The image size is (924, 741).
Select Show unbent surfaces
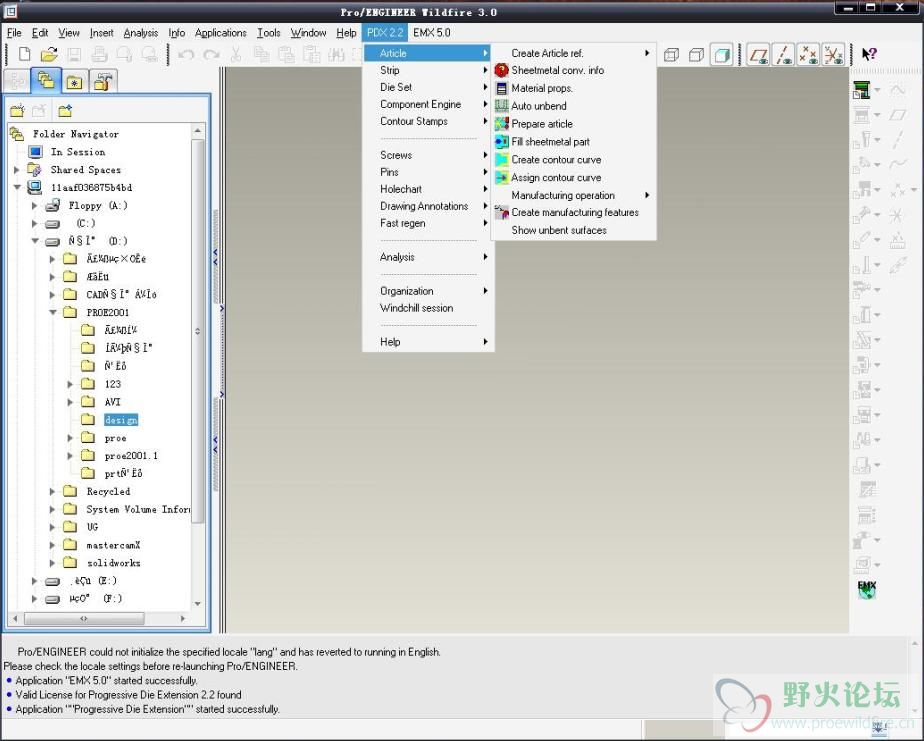tap(559, 230)
